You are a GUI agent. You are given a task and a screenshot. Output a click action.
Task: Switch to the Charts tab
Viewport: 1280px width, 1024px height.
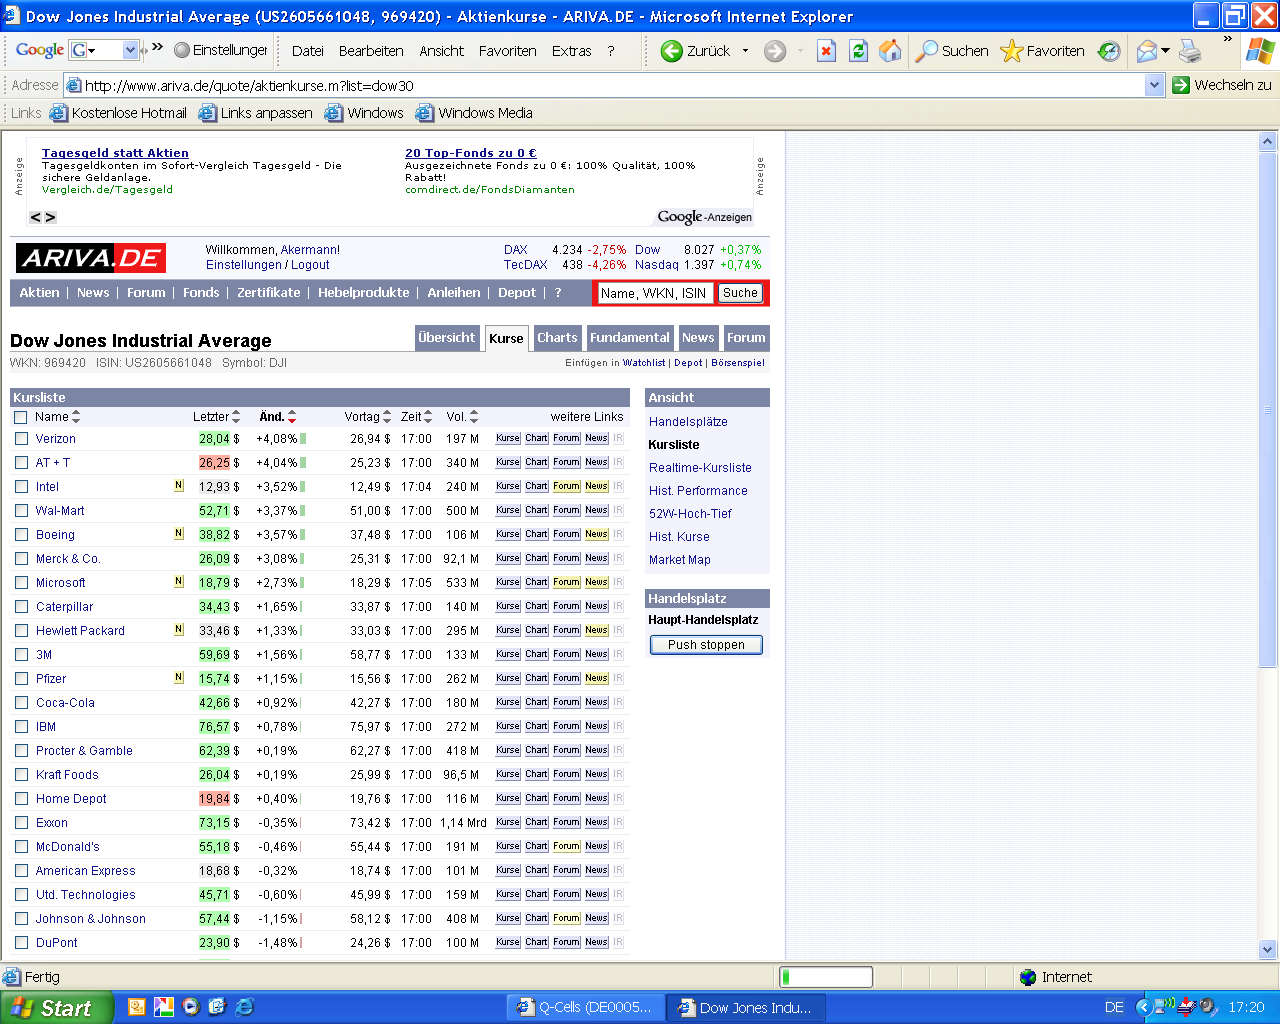click(557, 338)
